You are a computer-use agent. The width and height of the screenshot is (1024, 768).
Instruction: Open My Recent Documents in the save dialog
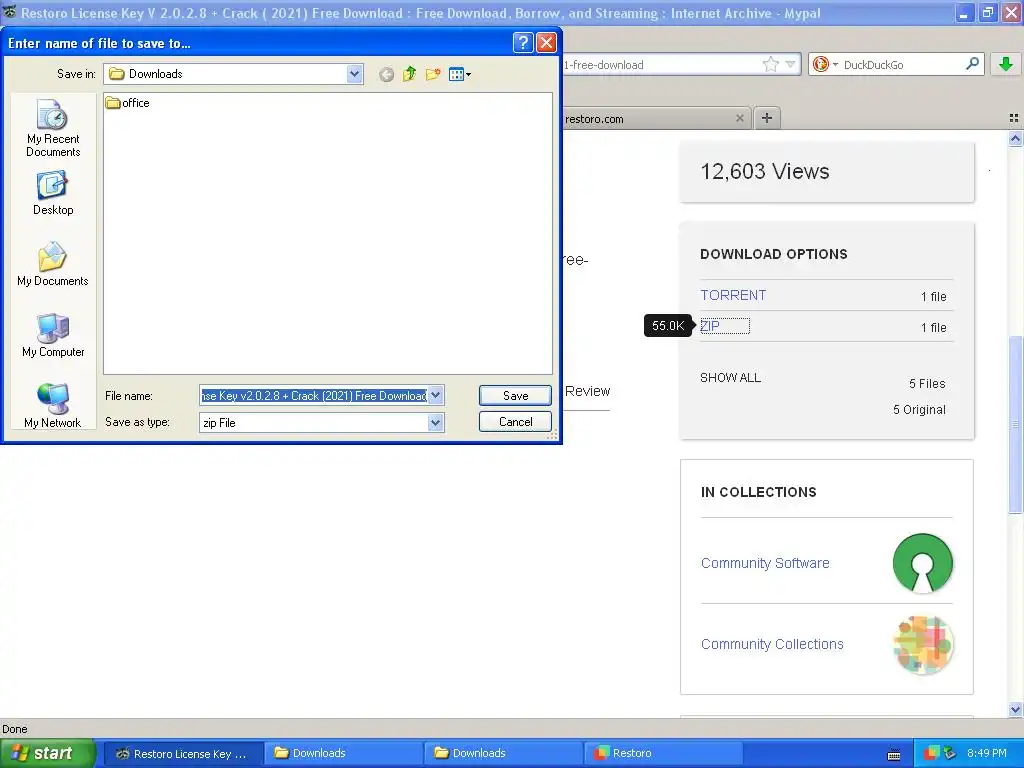coord(53,129)
